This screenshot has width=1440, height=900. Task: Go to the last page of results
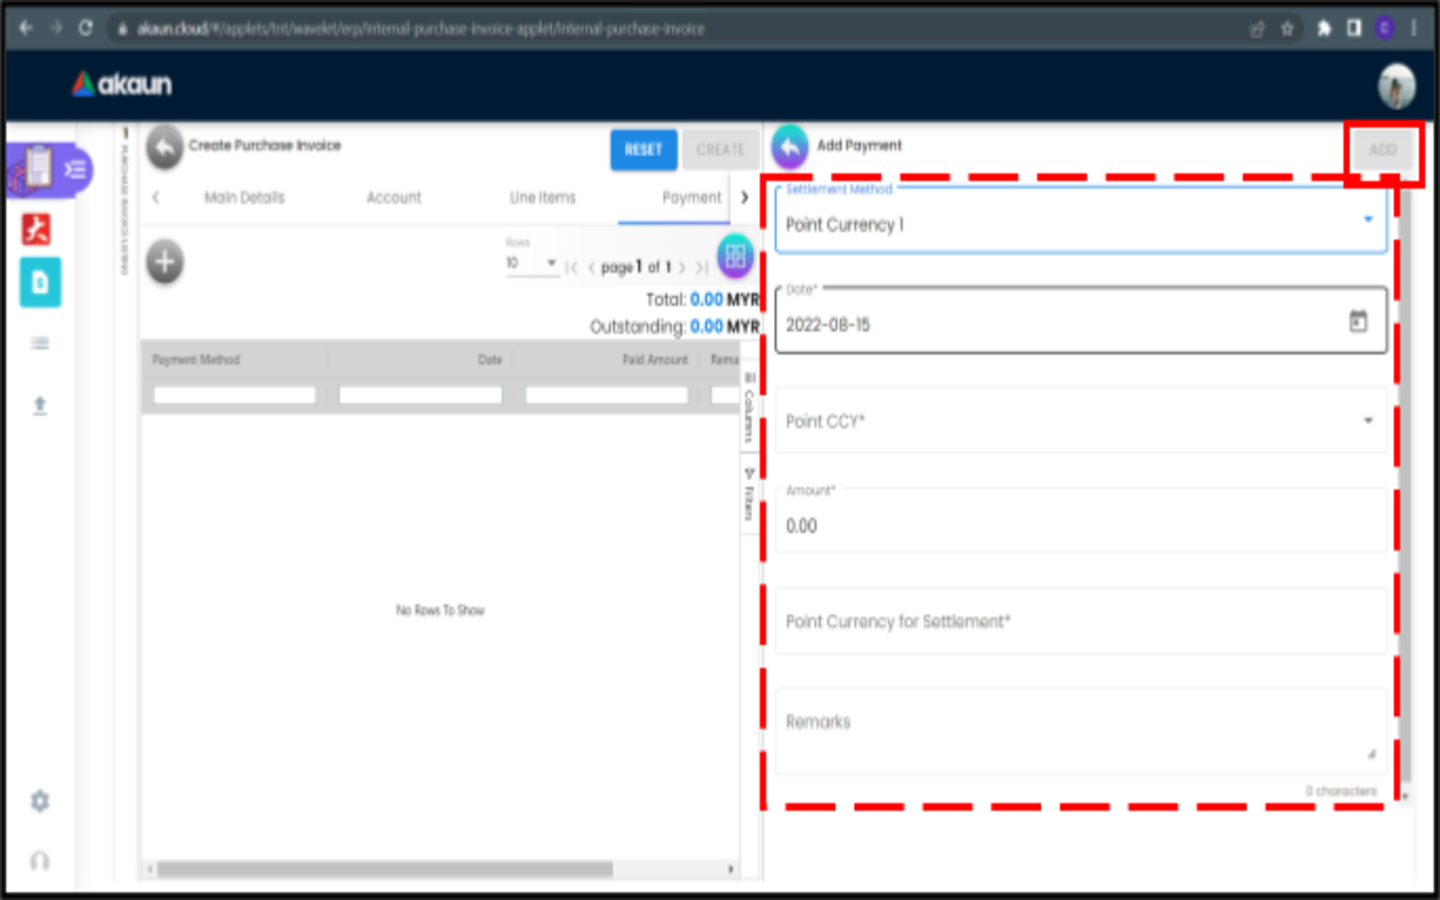click(x=702, y=267)
